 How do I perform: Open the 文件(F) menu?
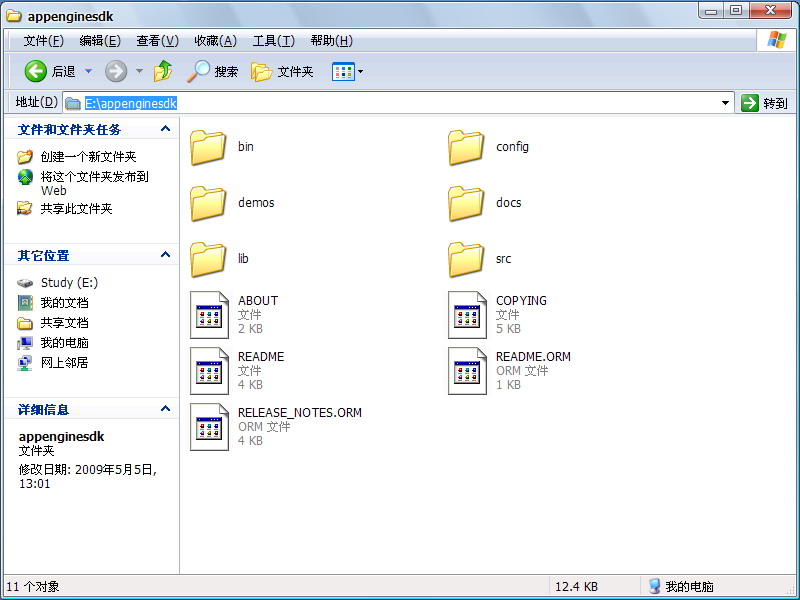(x=44, y=41)
